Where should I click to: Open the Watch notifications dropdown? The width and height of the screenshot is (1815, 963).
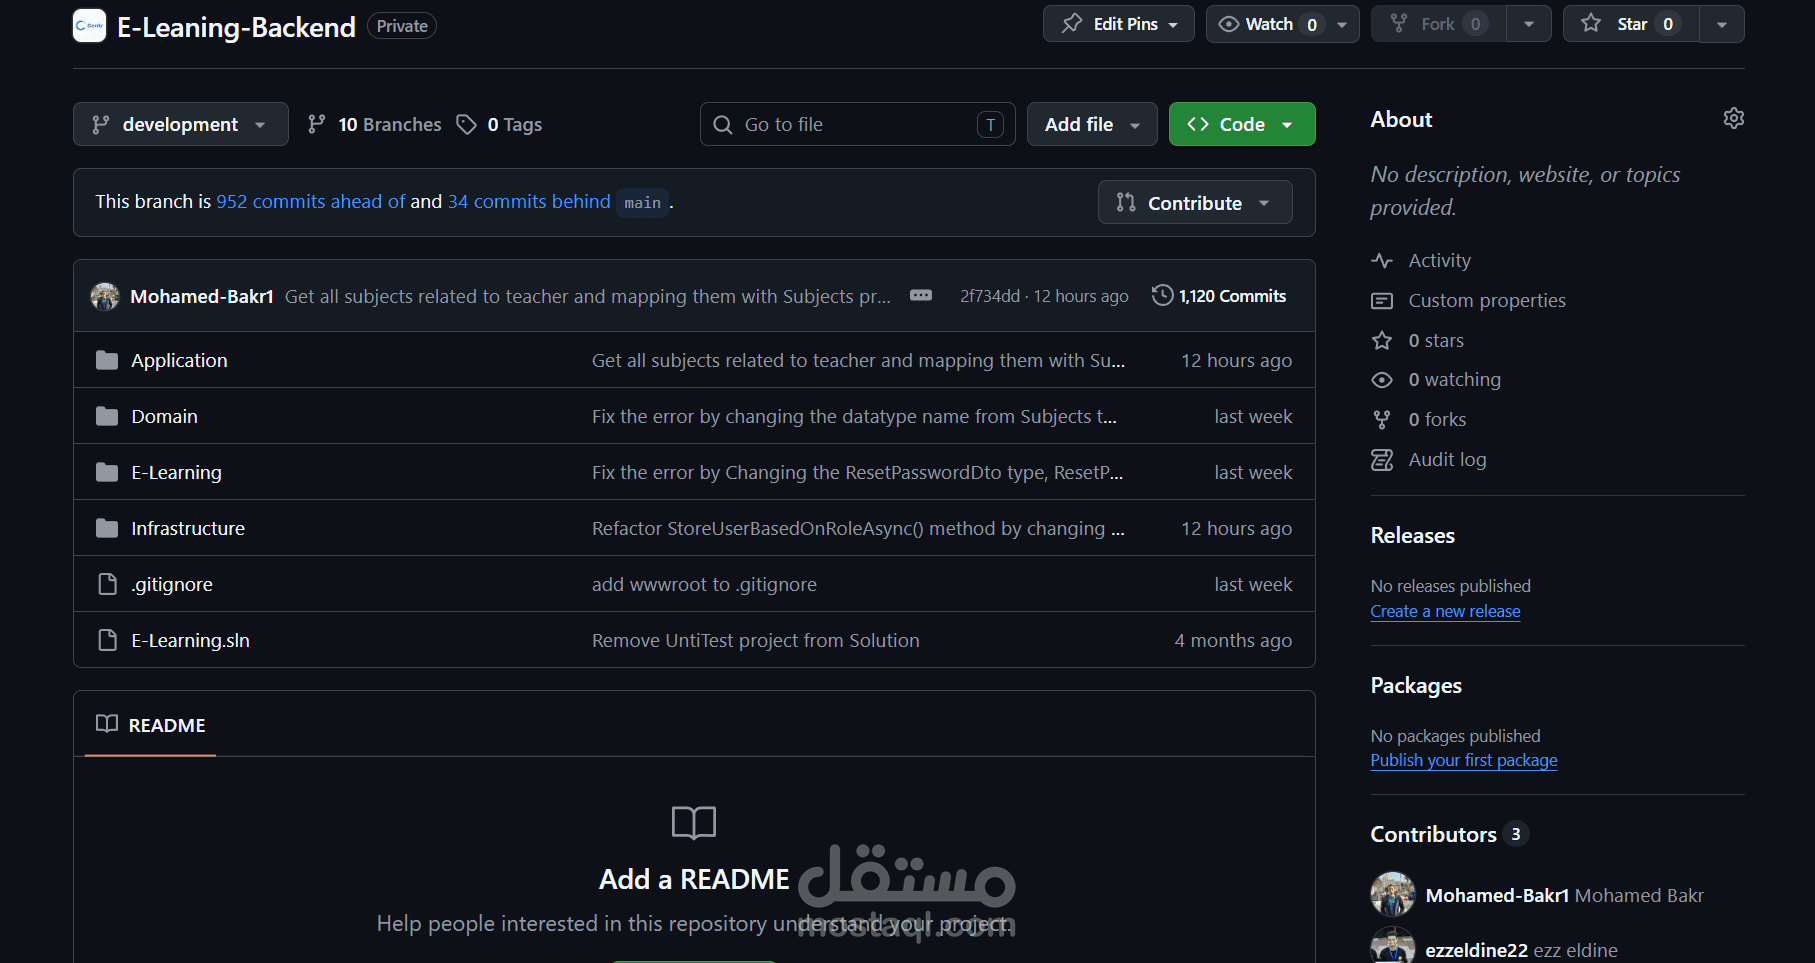coord(1283,24)
